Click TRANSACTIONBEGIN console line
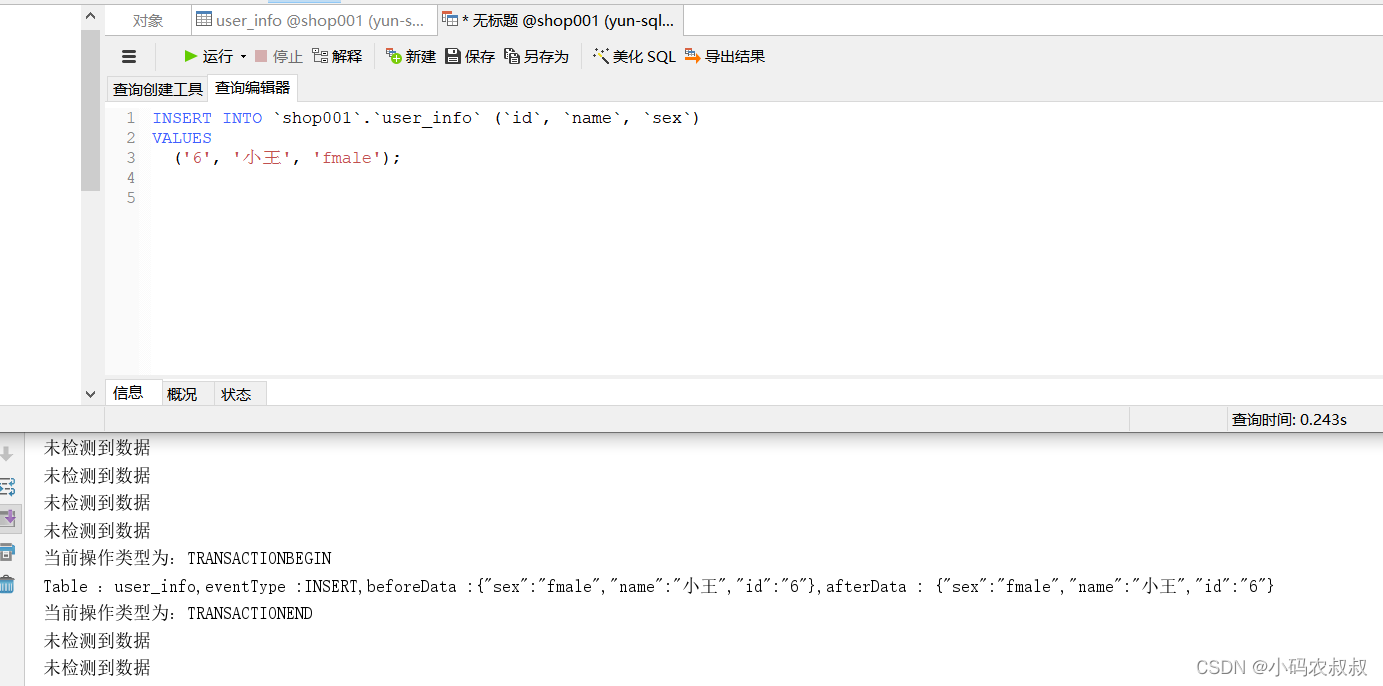The image size is (1383, 686). pyautogui.click(x=187, y=558)
